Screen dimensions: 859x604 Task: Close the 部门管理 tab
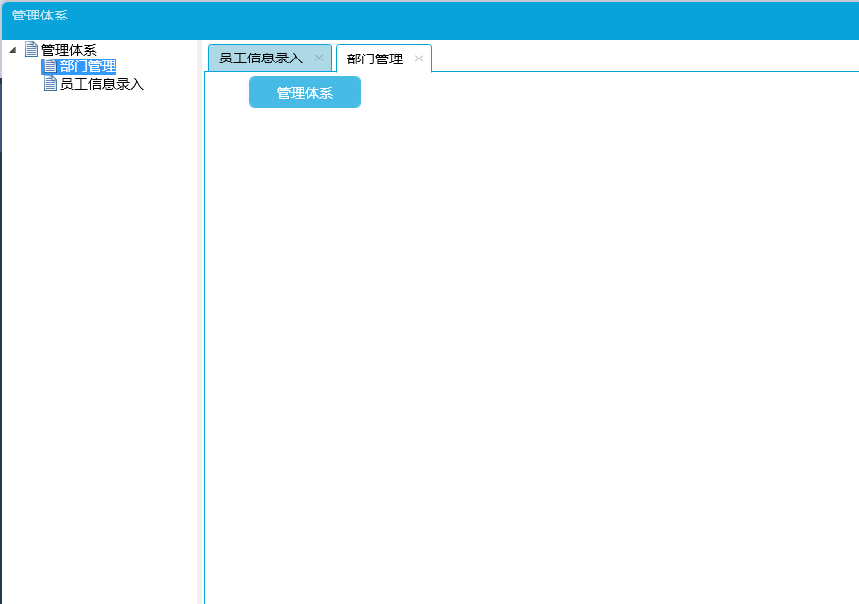coord(419,59)
